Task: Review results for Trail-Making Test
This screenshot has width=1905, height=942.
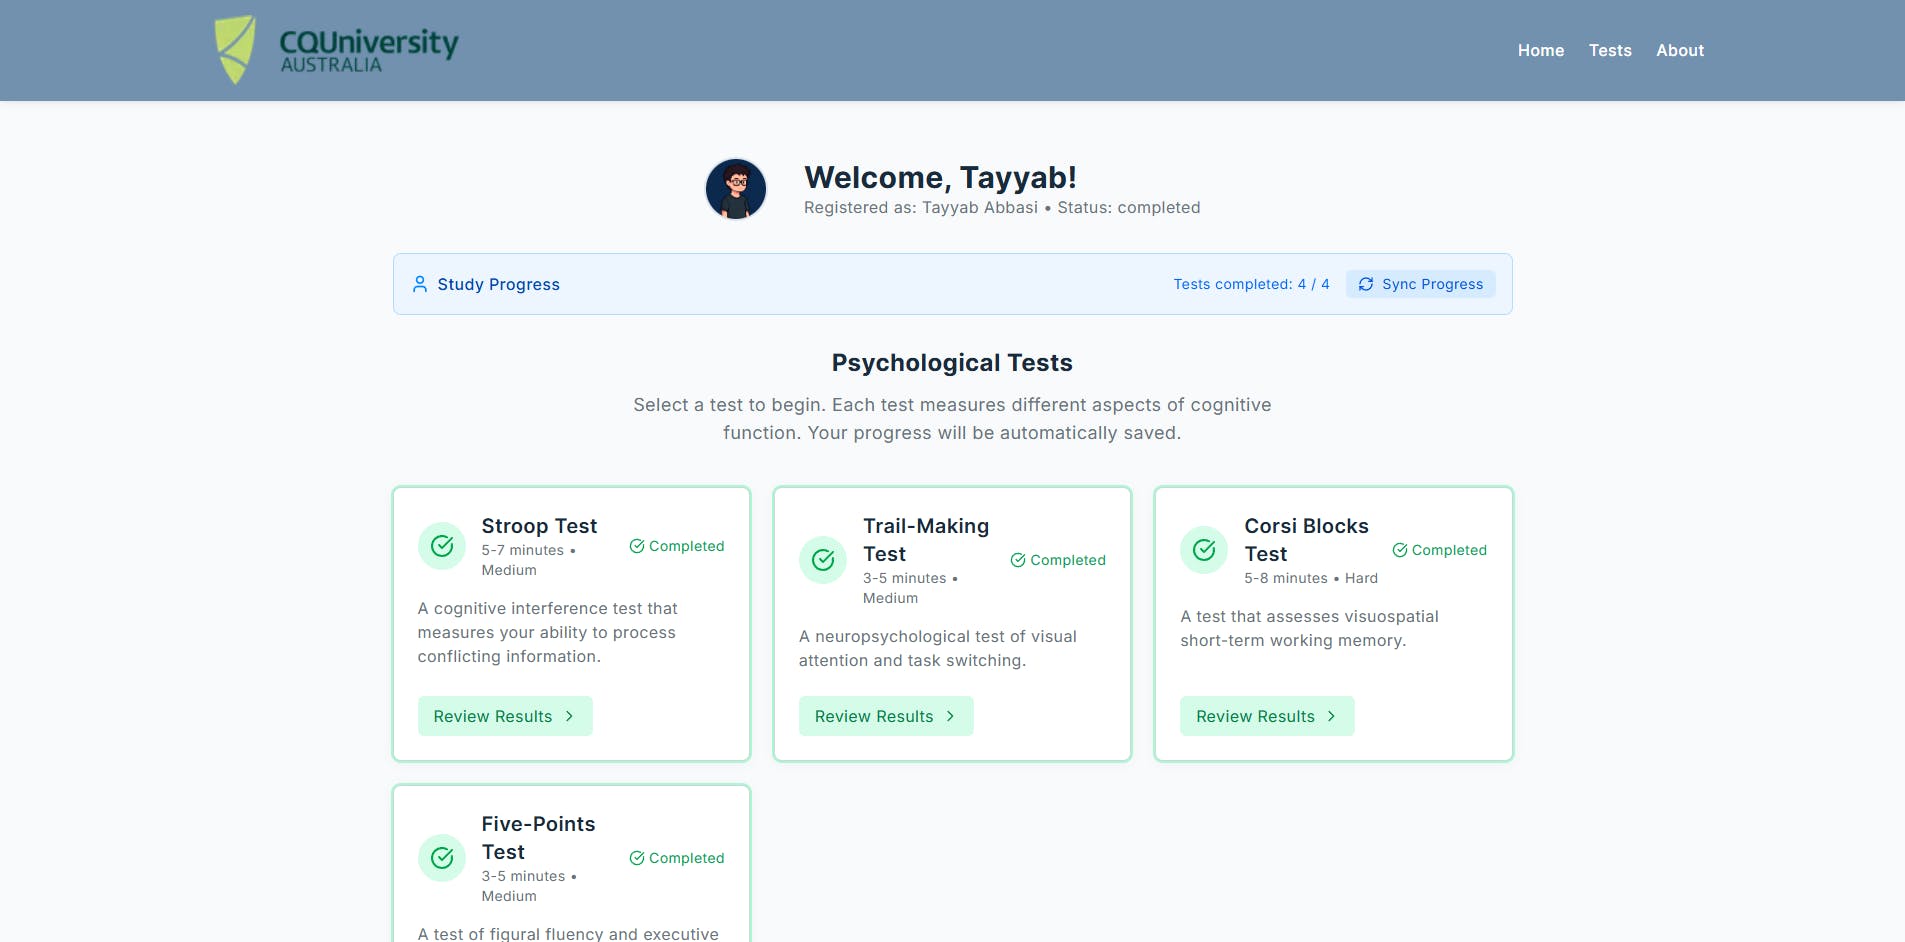Action: [886, 716]
